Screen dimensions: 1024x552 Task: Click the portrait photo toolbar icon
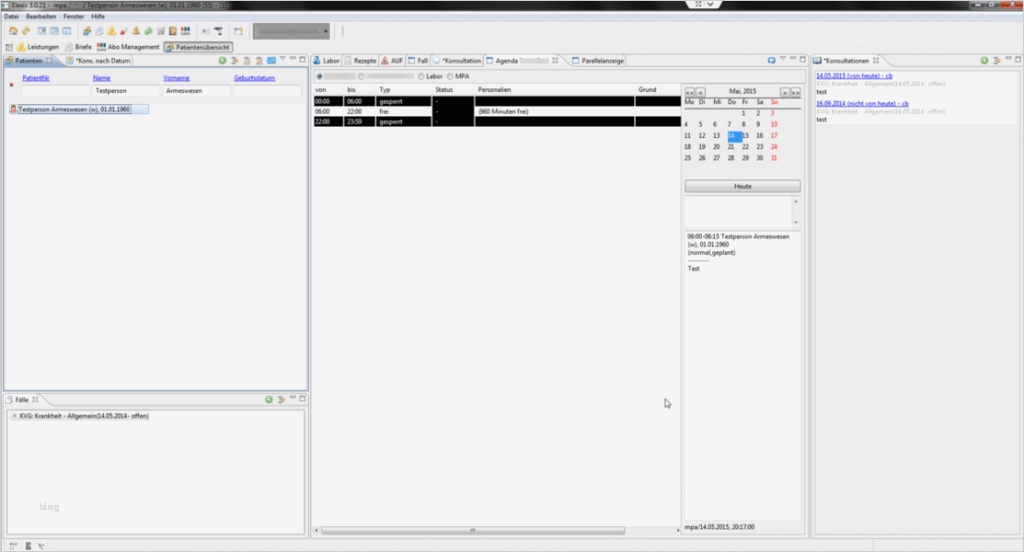[173, 31]
